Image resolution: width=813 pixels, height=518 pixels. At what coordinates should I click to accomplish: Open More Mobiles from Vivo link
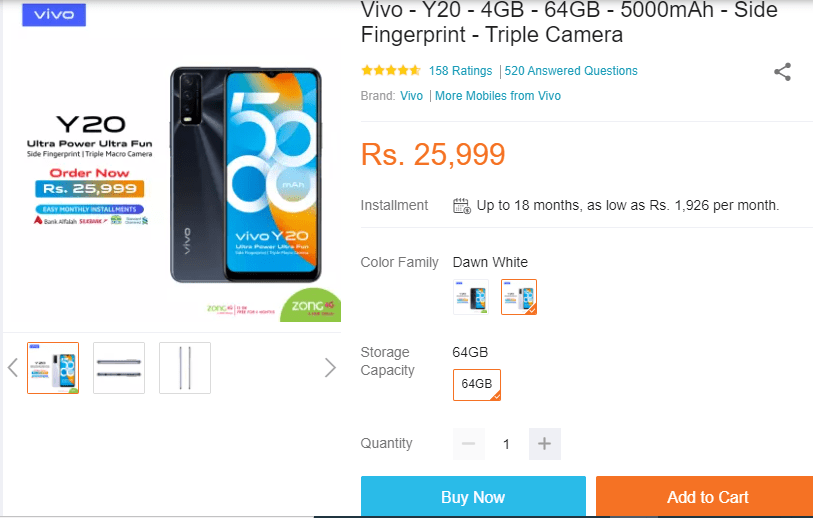498,96
